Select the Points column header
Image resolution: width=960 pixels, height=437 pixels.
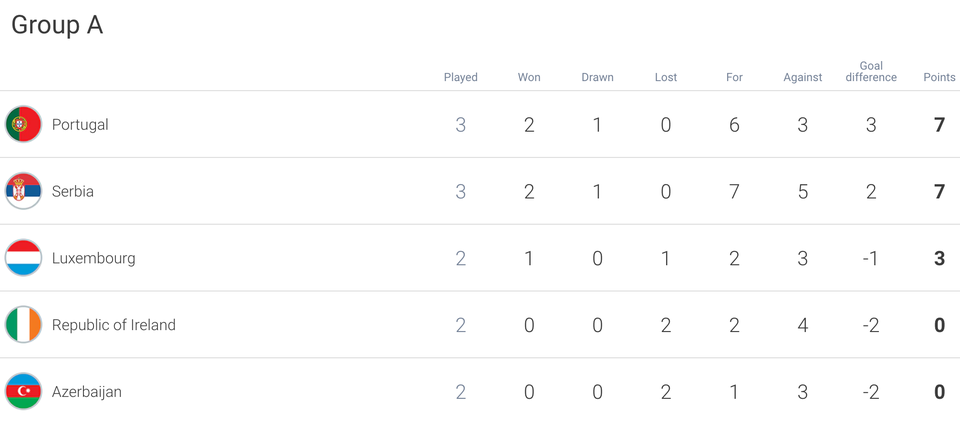coord(939,77)
